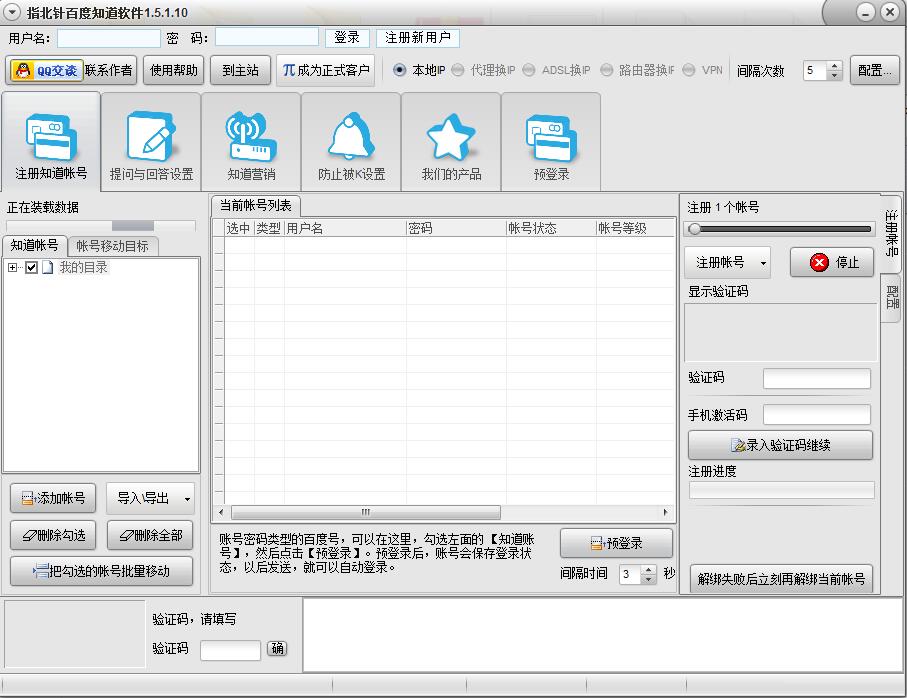Viewport: 907px width, 698px height.
Task: Increase the 间隔时间 seconds spinner
Action: (649, 570)
